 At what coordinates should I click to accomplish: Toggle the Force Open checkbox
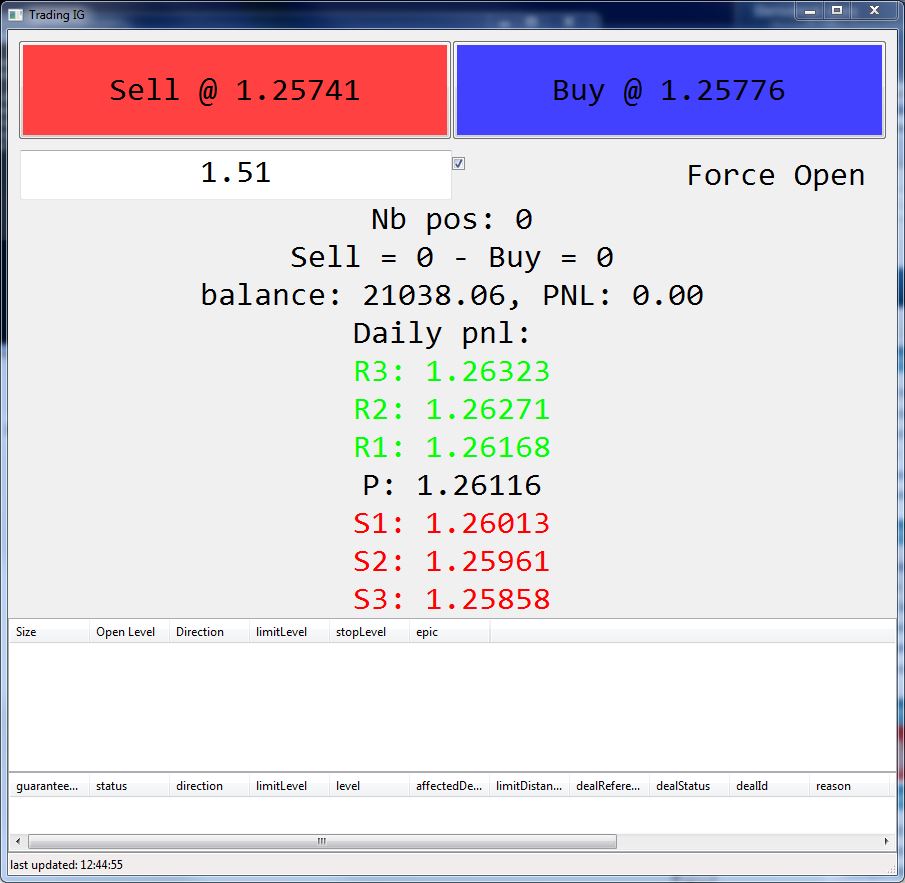[x=458, y=164]
